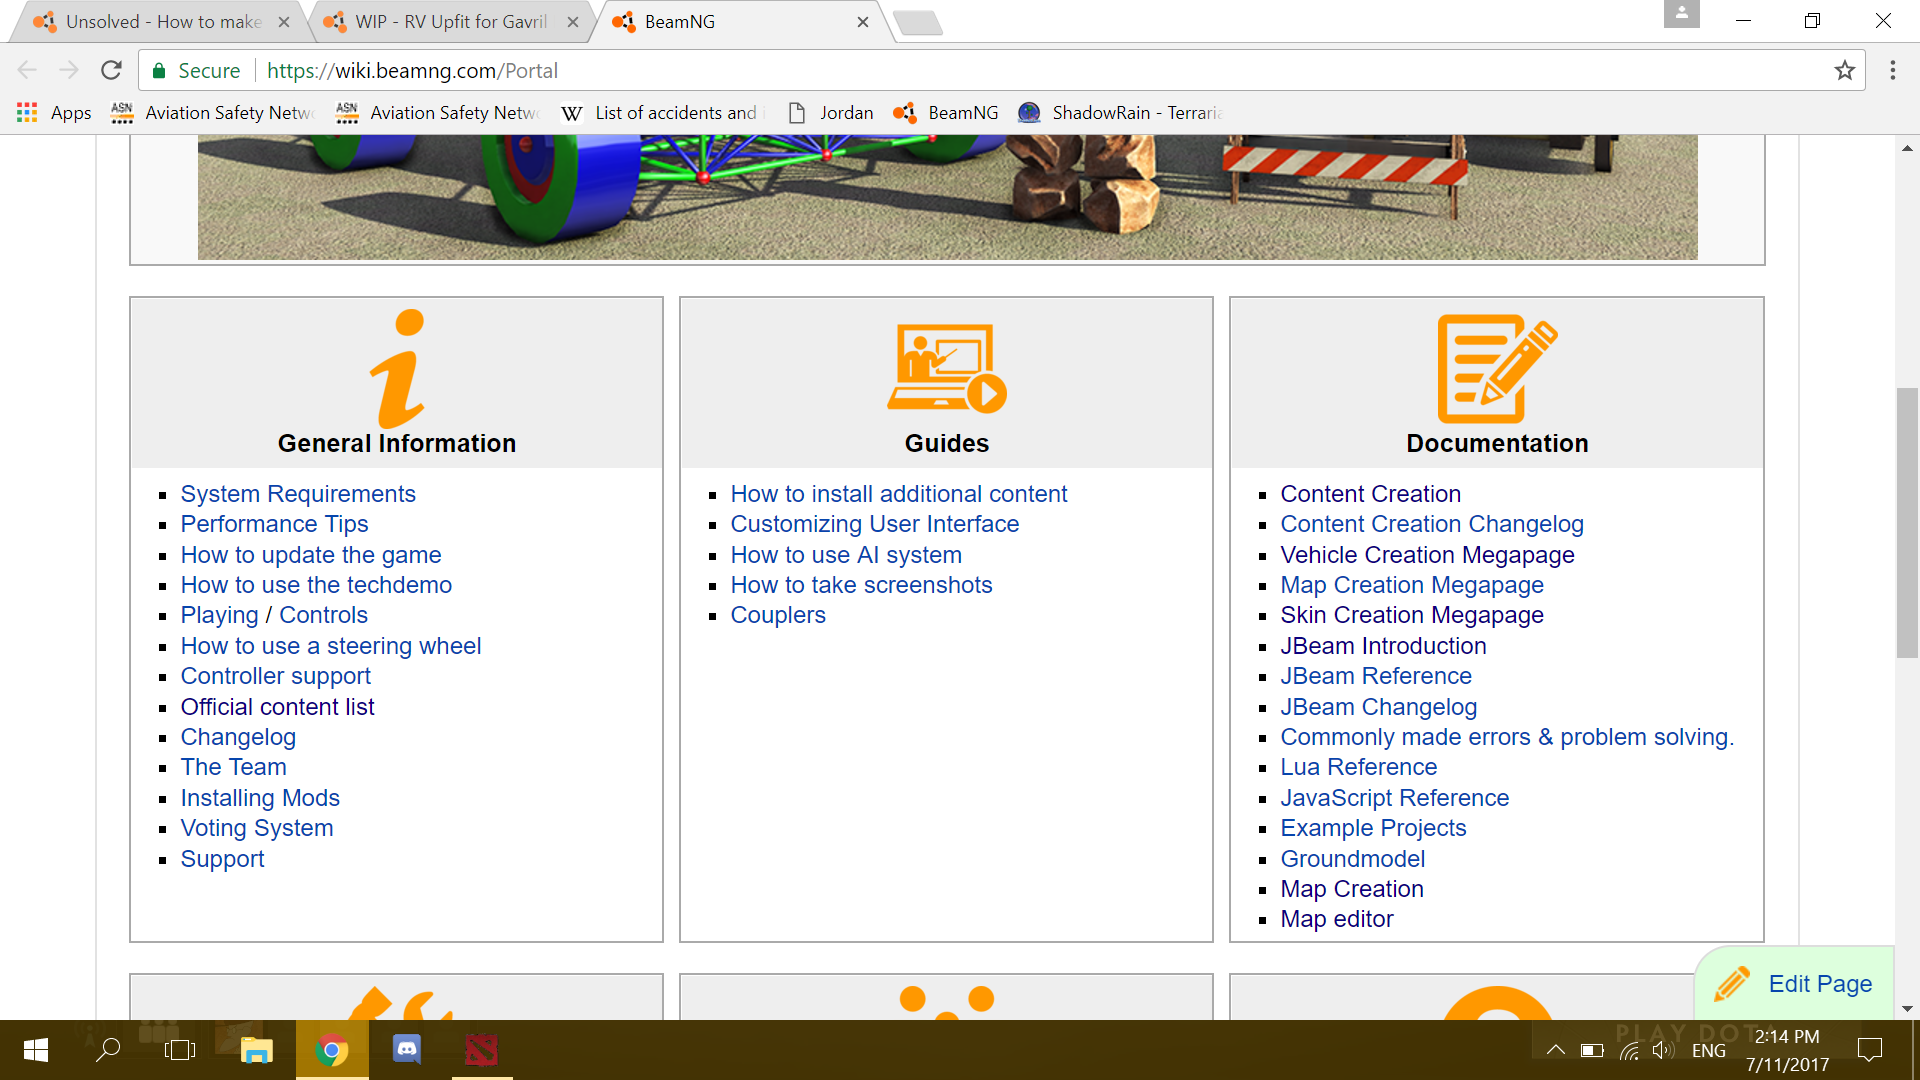Open the ShadowRain - Terraria bookmark
This screenshot has width=1920, height=1080.
(x=1120, y=112)
